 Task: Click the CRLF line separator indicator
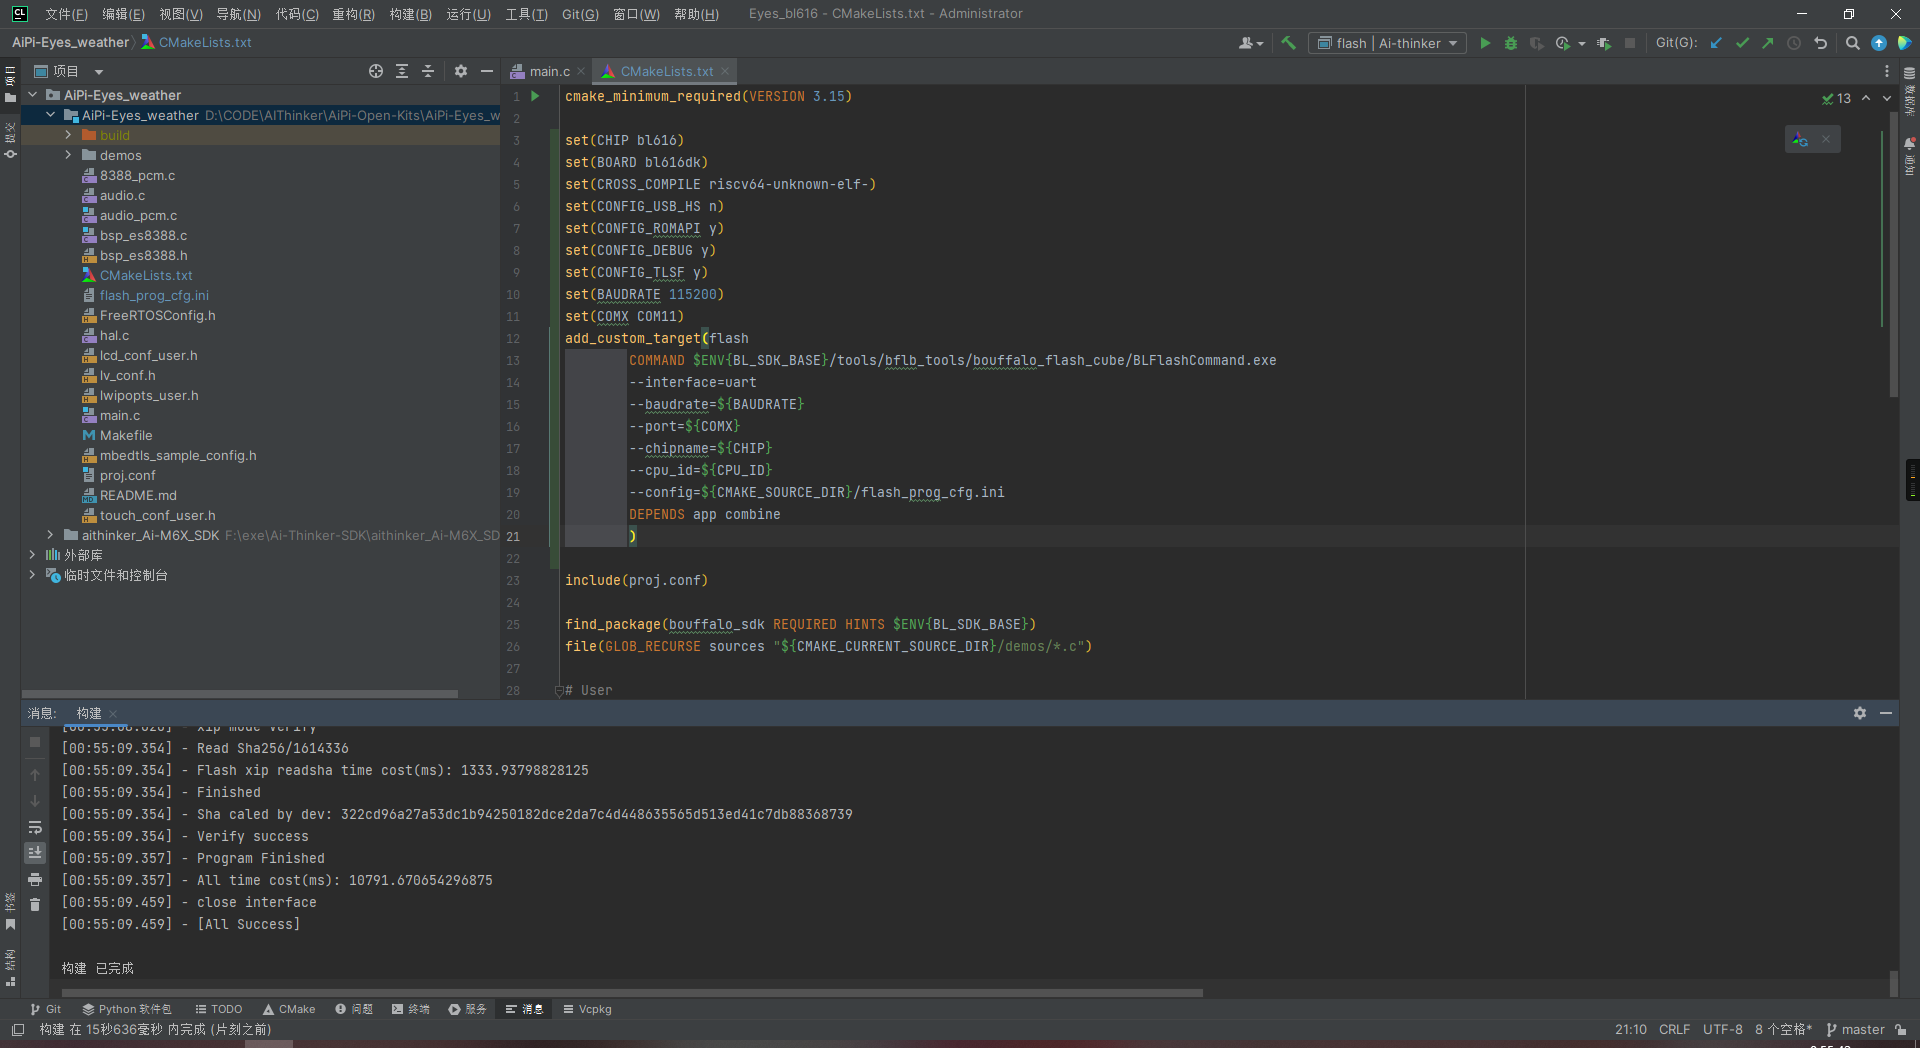1674,1029
